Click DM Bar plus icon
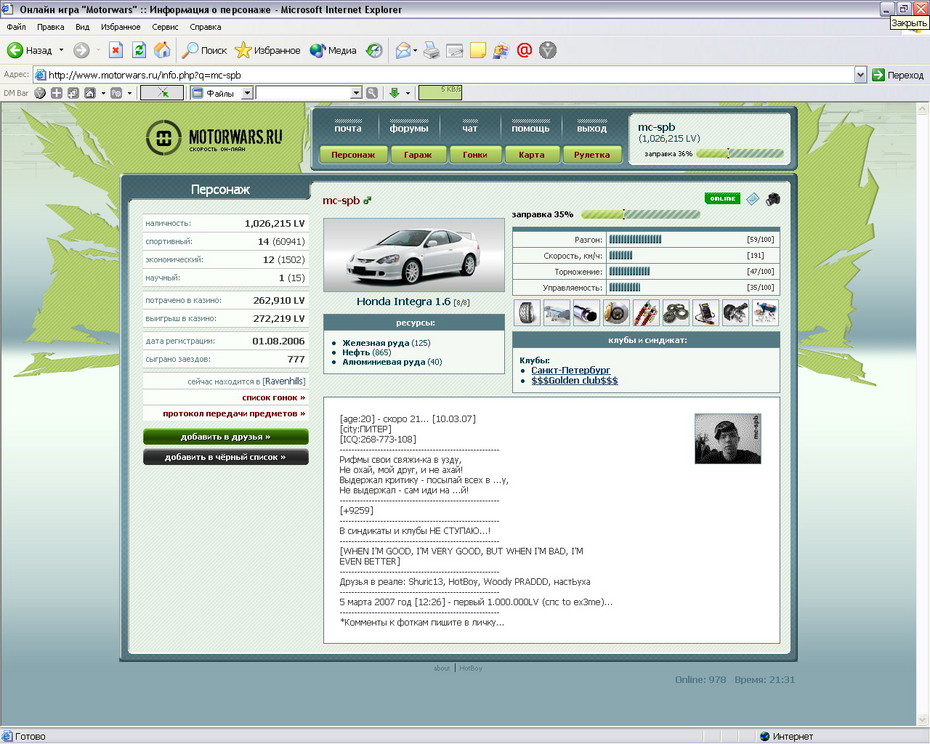Viewport: 930px width, 744px height. [56, 93]
